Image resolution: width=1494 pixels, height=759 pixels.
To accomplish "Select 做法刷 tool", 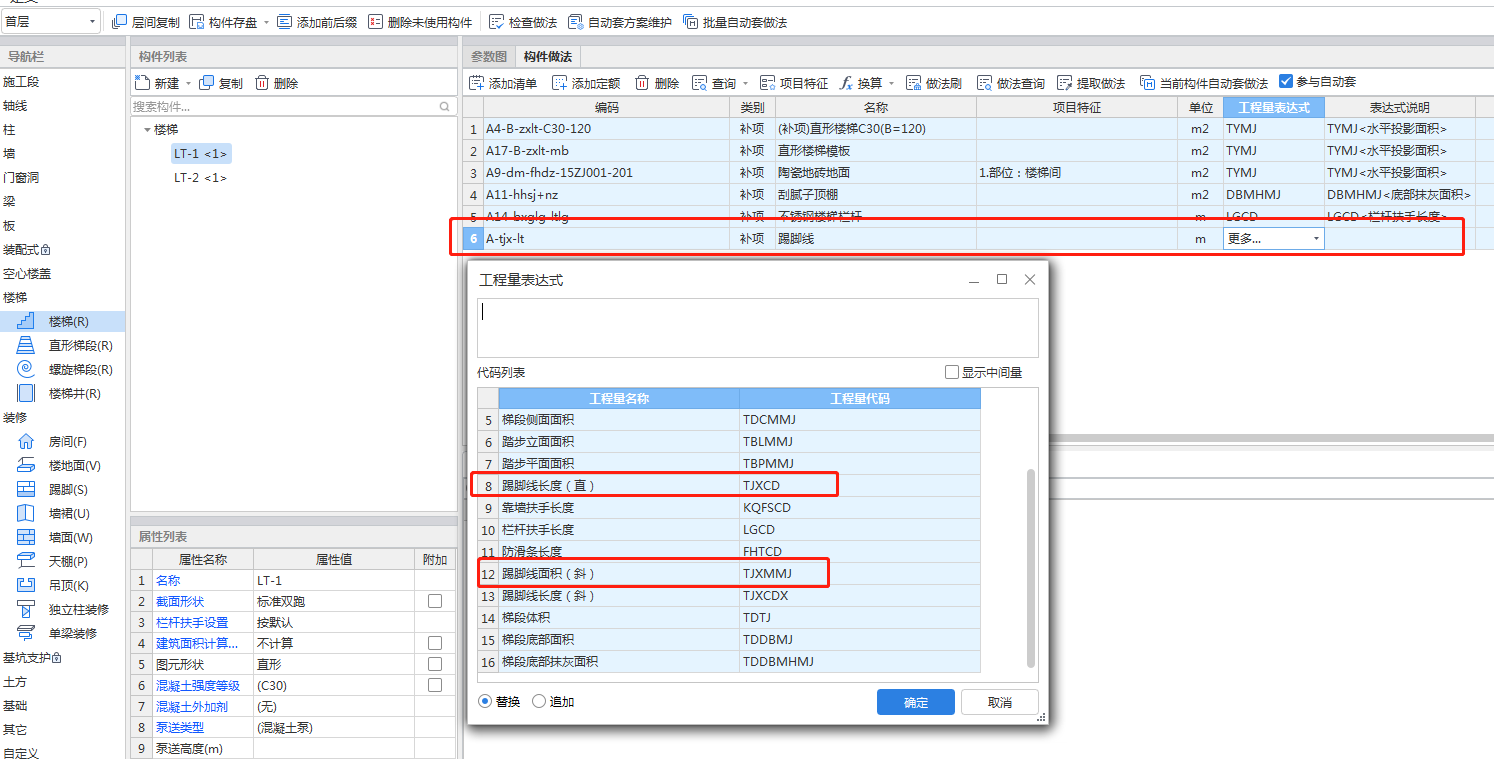I will (934, 83).
